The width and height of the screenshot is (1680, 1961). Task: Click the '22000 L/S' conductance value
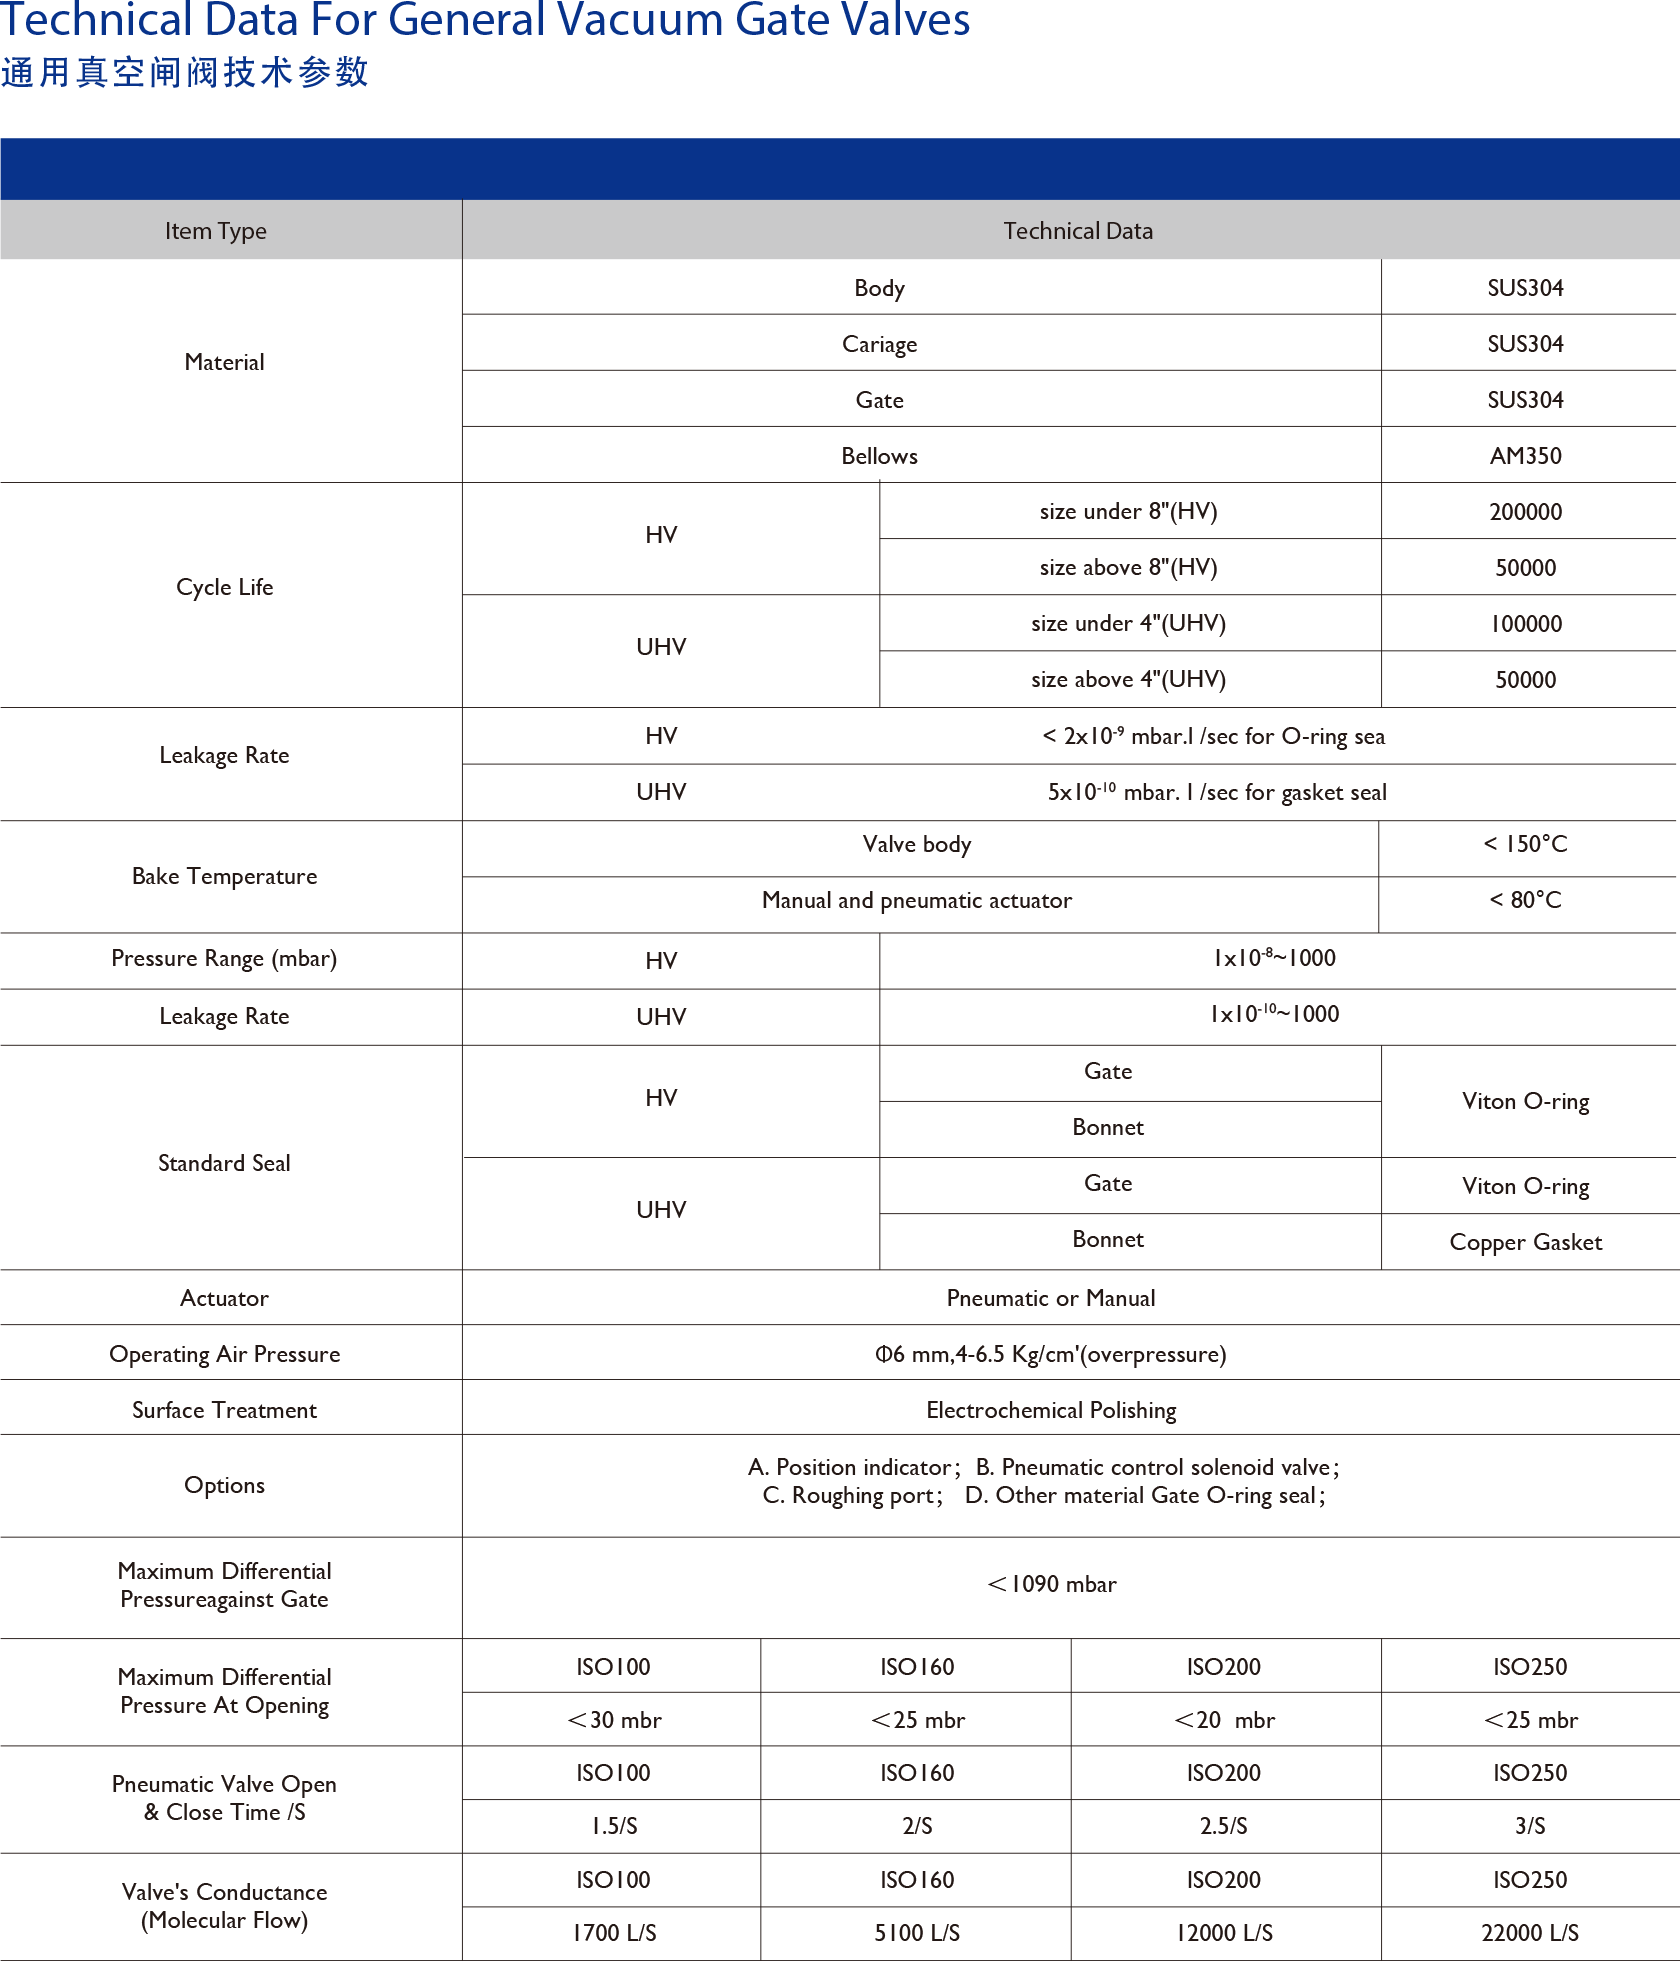pyautogui.click(x=1529, y=1933)
